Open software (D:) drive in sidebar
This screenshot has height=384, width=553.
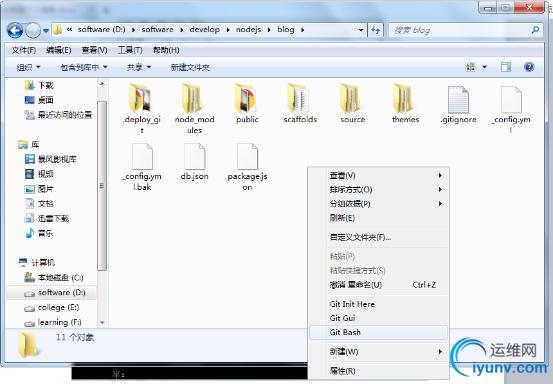(51, 293)
